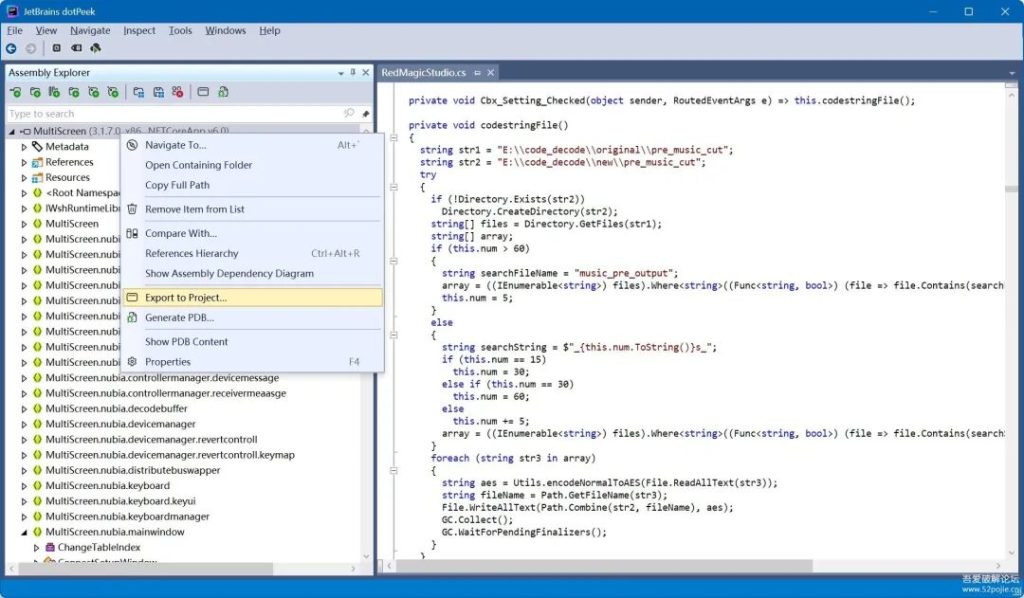The height and width of the screenshot is (598, 1024).
Task: Click the green Generate PDB toolbar icon
Action: (x=223, y=92)
